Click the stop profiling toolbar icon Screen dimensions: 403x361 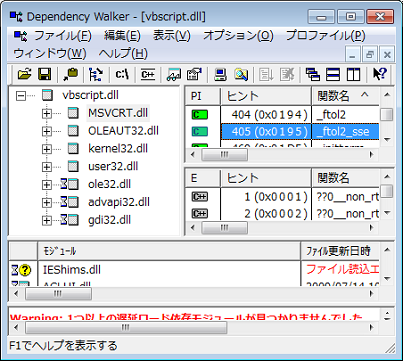pos(287,74)
